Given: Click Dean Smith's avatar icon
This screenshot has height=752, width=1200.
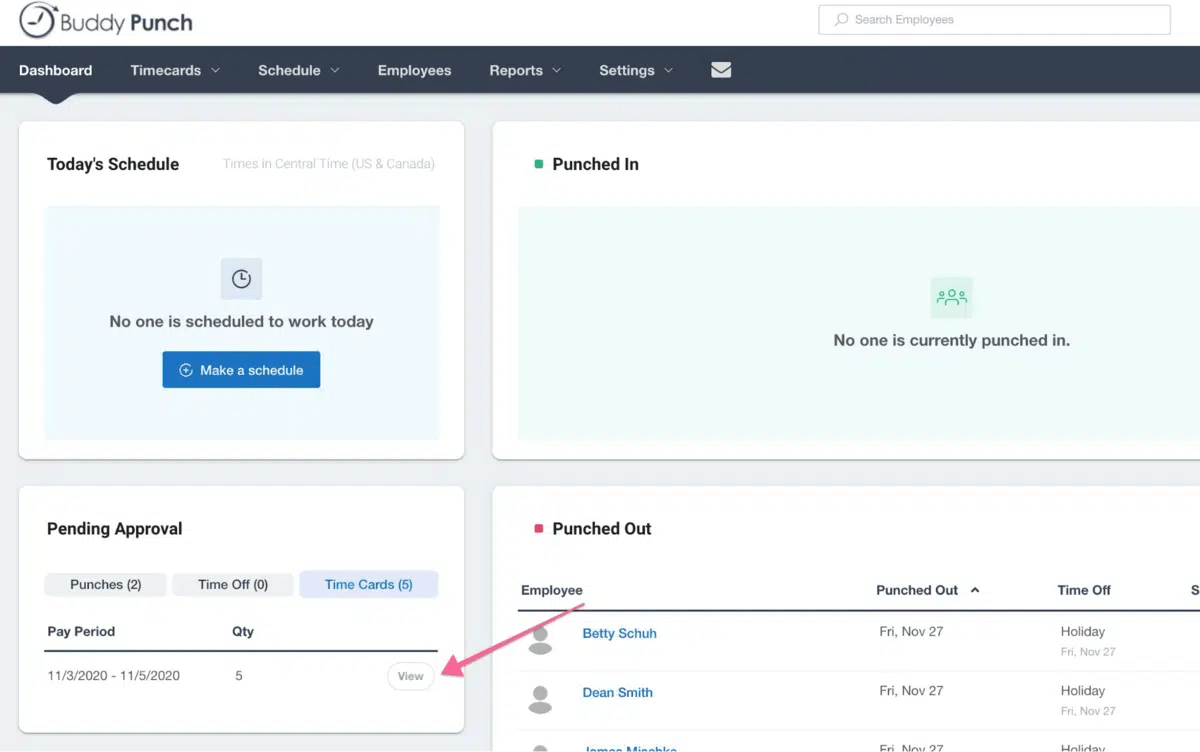Looking at the screenshot, I should pyautogui.click(x=540, y=698).
